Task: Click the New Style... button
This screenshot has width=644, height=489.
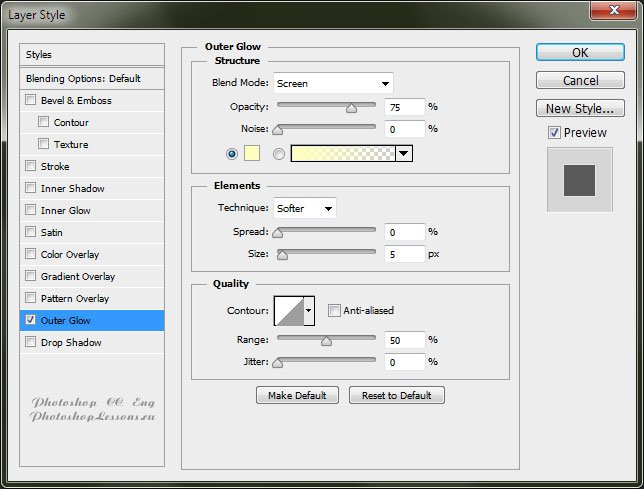Action: pos(580,108)
